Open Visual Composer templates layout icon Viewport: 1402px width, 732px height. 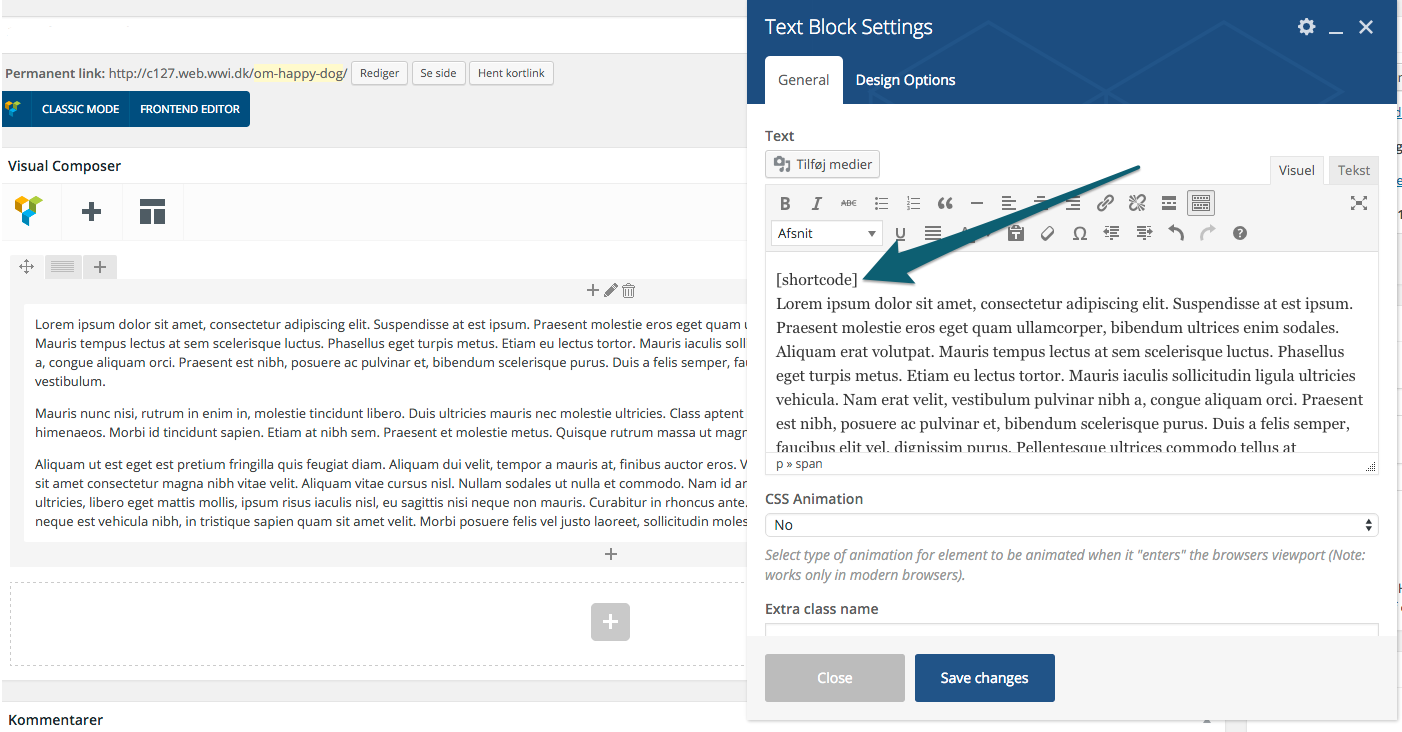click(x=152, y=211)
